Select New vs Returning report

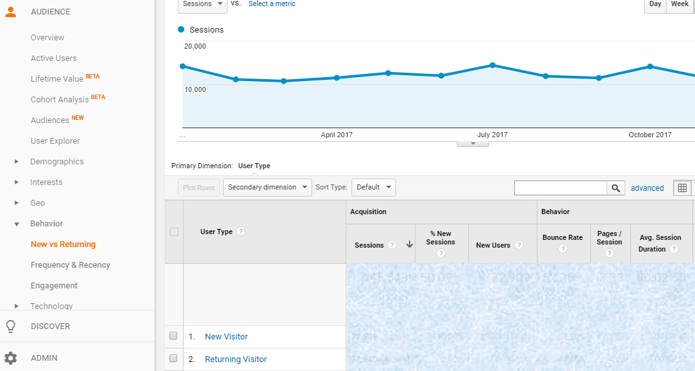[x=63, y=244]
